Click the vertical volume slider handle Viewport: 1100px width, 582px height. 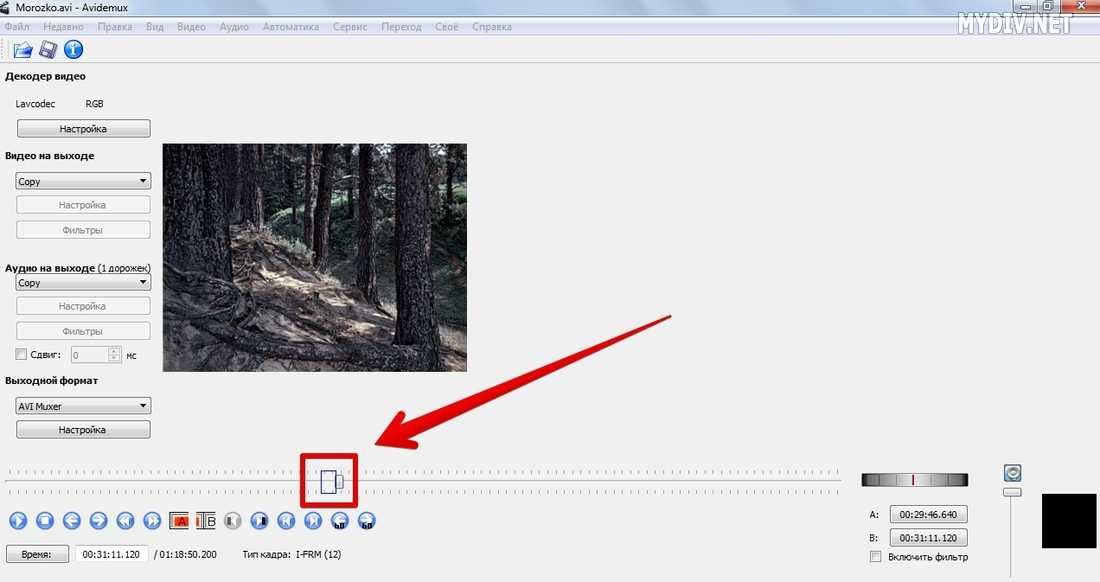coord(1012,492)
